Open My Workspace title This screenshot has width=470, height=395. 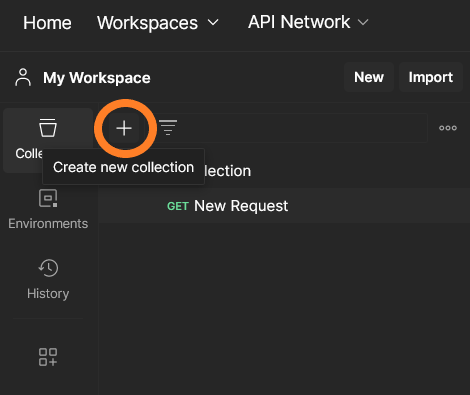pos(97,78)
